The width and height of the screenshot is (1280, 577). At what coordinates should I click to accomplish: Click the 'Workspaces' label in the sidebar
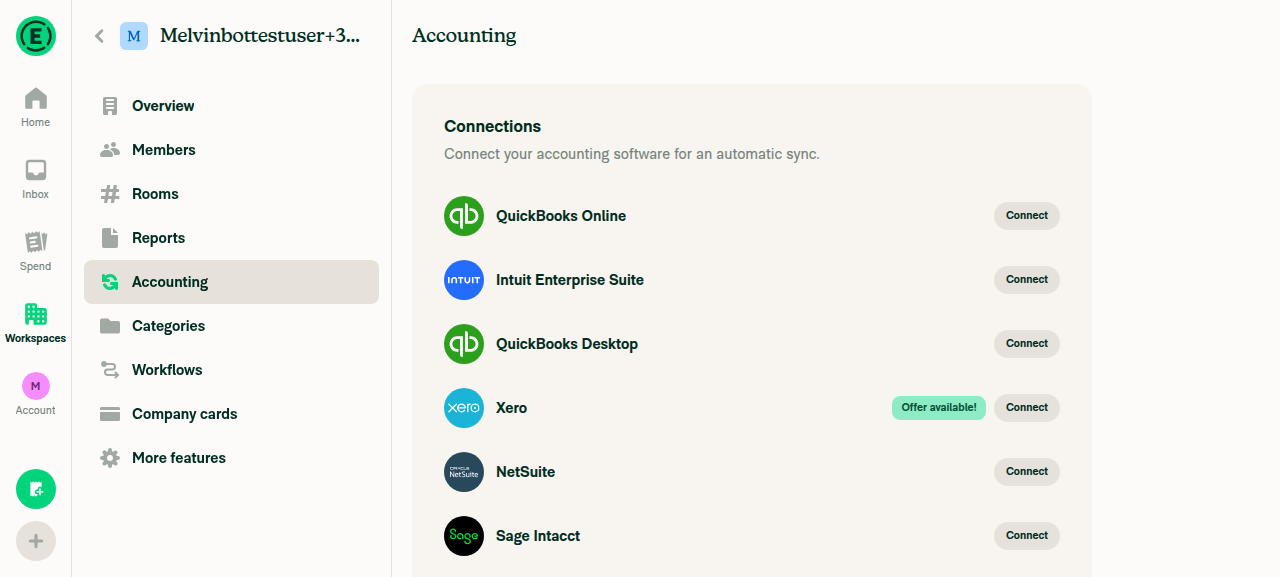pyautogui.click(x=36, y=339)
